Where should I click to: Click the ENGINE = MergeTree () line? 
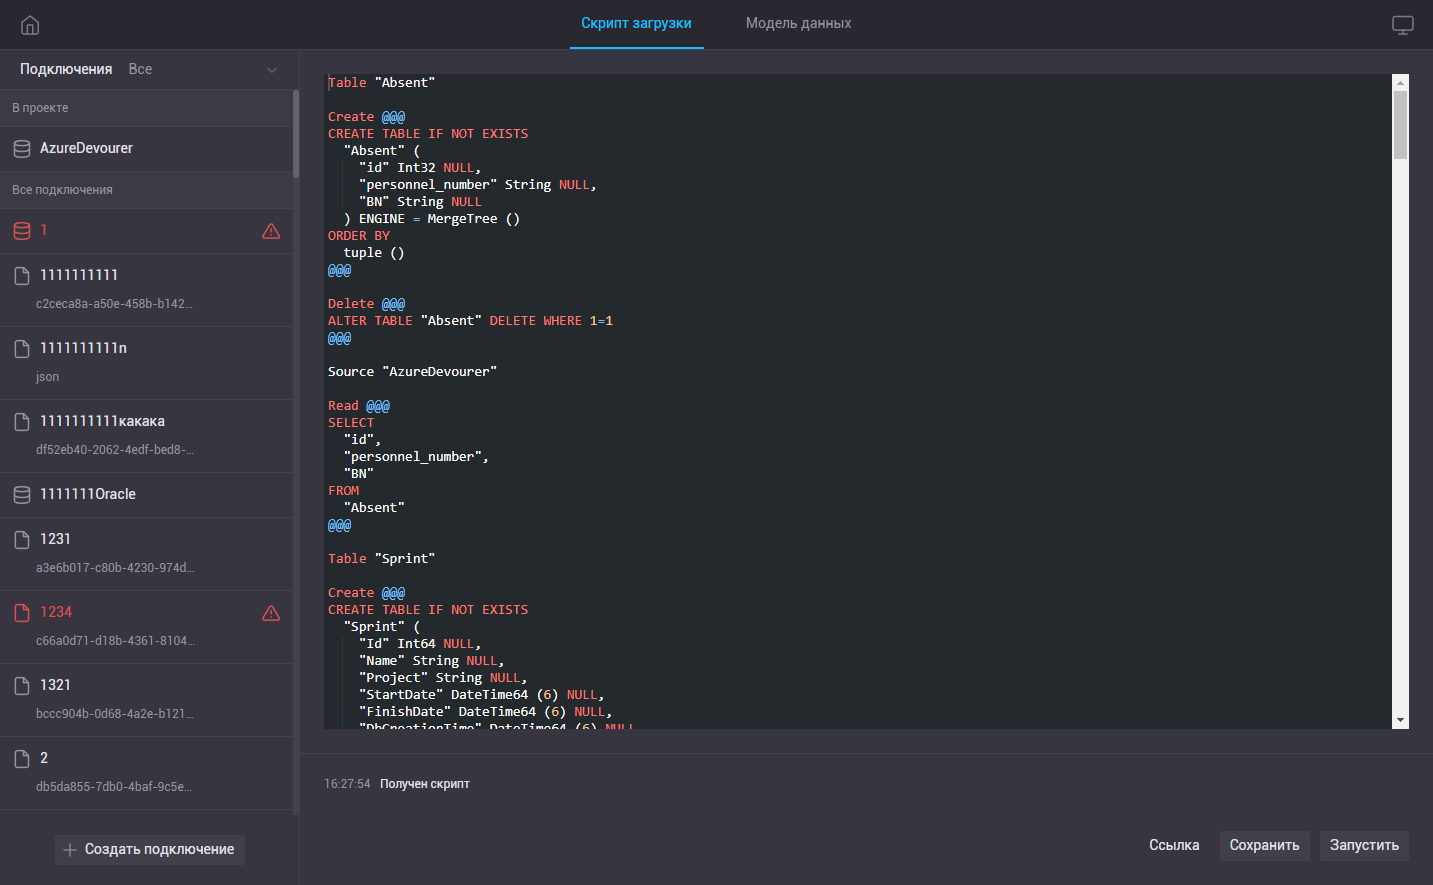pyautogui.click(x=432, y=219)
